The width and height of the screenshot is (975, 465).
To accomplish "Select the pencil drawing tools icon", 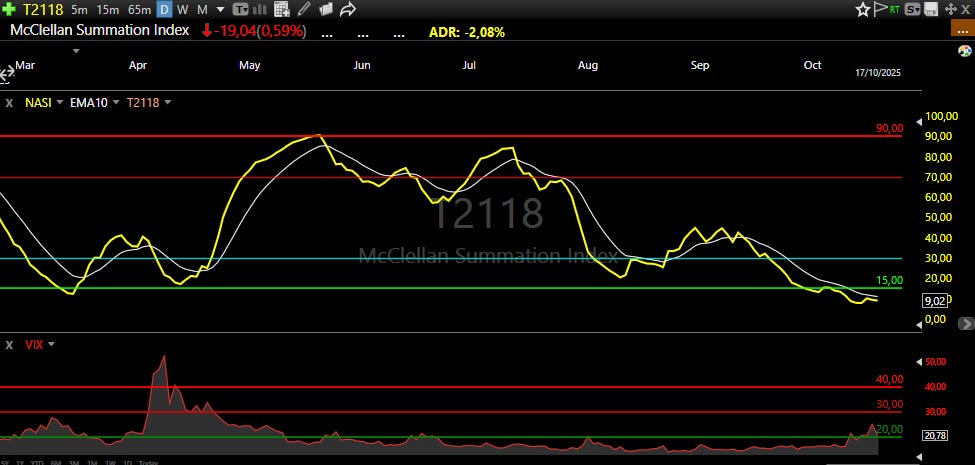I will [303, 9].
